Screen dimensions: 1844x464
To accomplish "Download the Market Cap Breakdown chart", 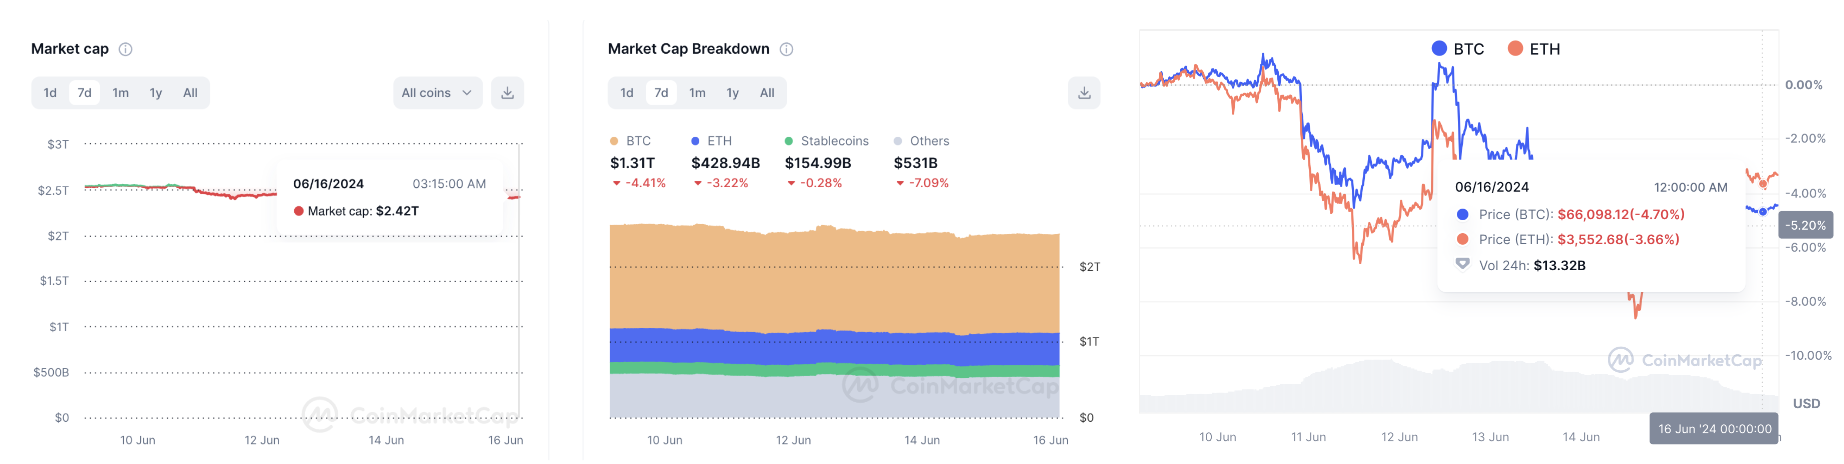I will pos(1084,93).
